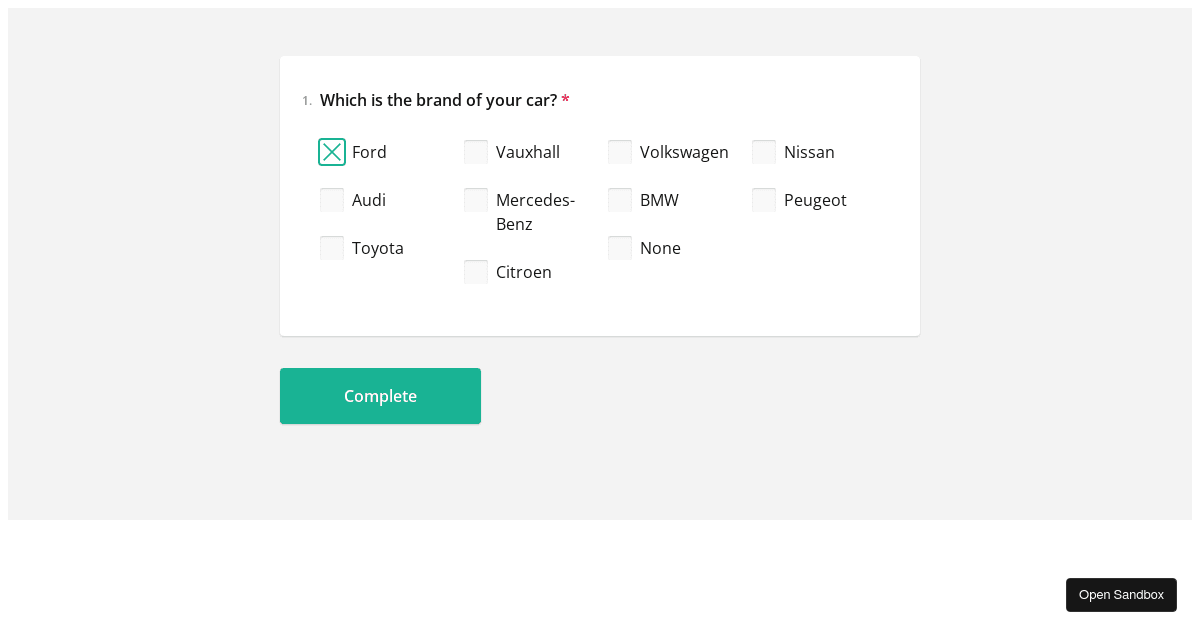1200x630 pixels.
Task: Select the BMW checkbox
Action: pos(620,200)
